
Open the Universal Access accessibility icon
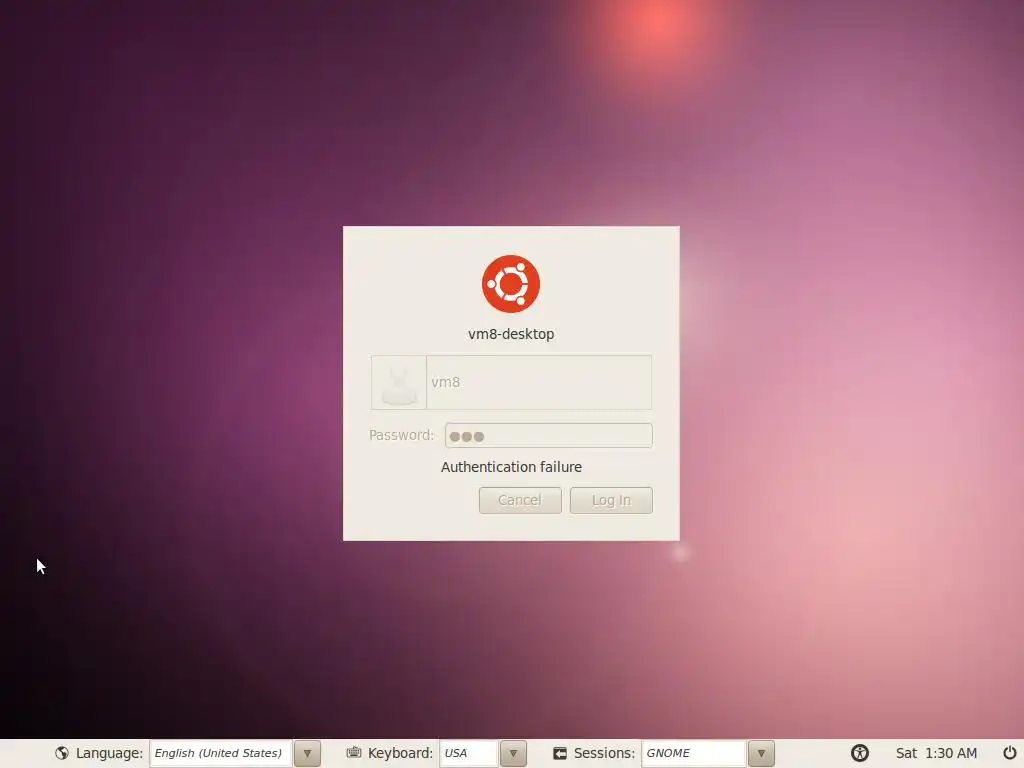pyautogui.click(x=859, y=753)
